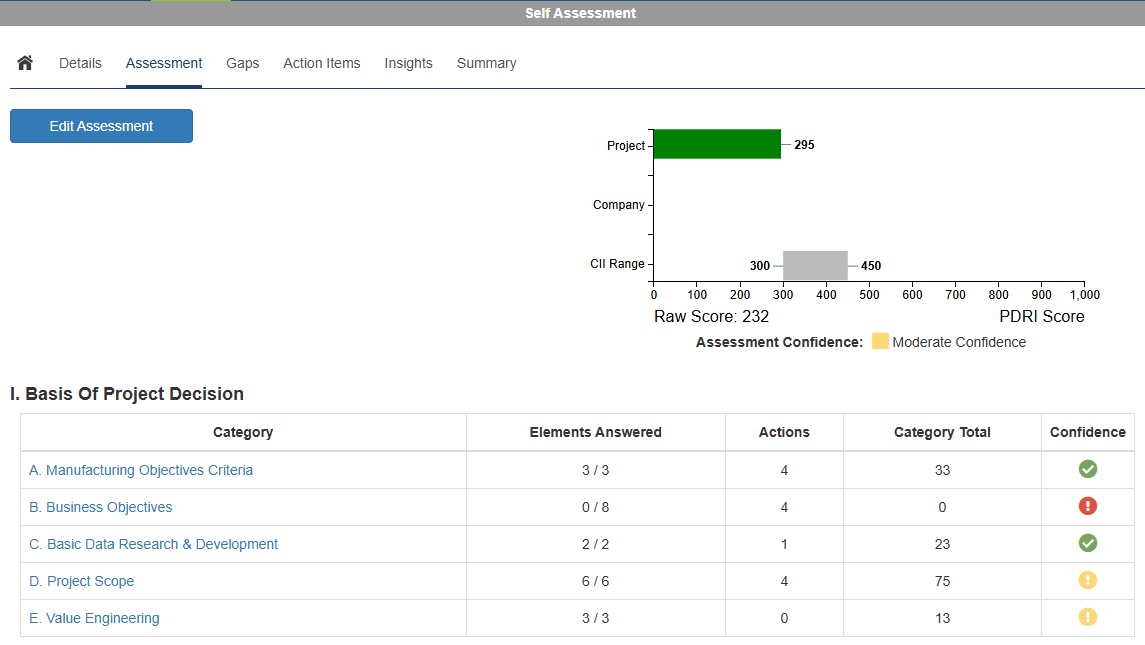The height and width of the screenshot is (645, 1145).
Task: Open D. Project Scope category link
Action: pos(81,581)
